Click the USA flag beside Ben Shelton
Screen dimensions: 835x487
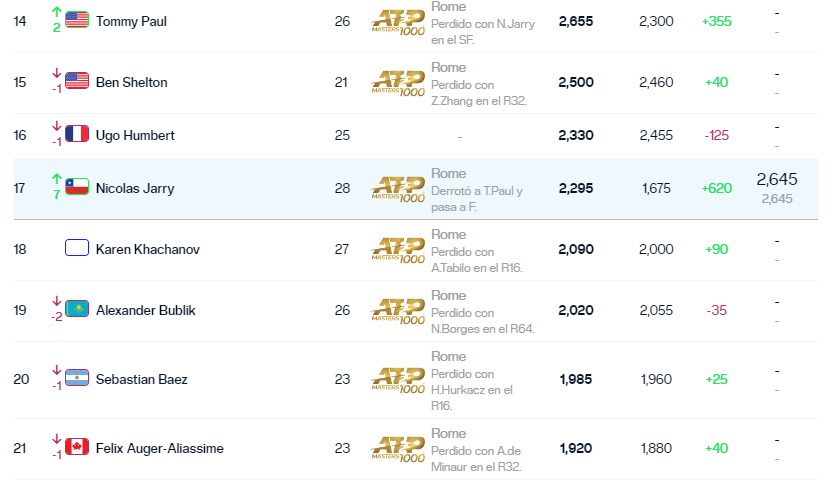(x=77, y=81)
